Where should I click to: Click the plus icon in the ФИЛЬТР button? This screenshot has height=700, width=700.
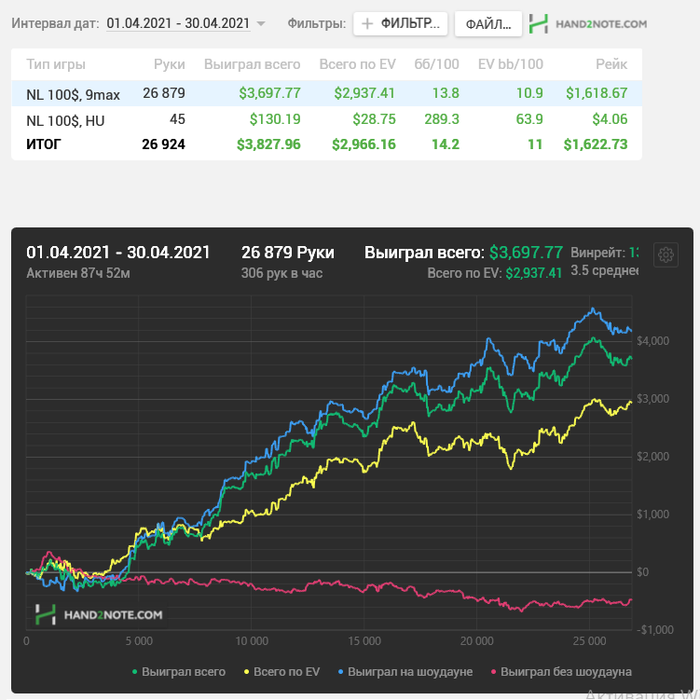click(367, 24)
